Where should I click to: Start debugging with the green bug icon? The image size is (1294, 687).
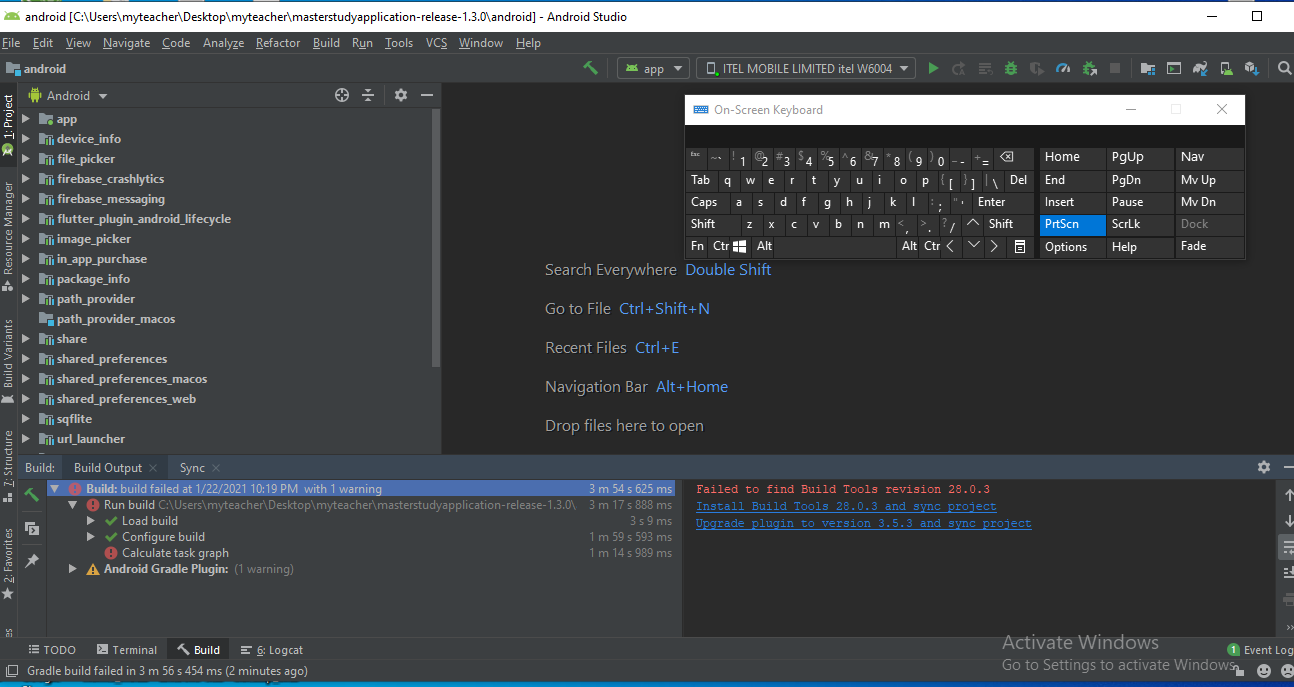(x=1011, y=68)
